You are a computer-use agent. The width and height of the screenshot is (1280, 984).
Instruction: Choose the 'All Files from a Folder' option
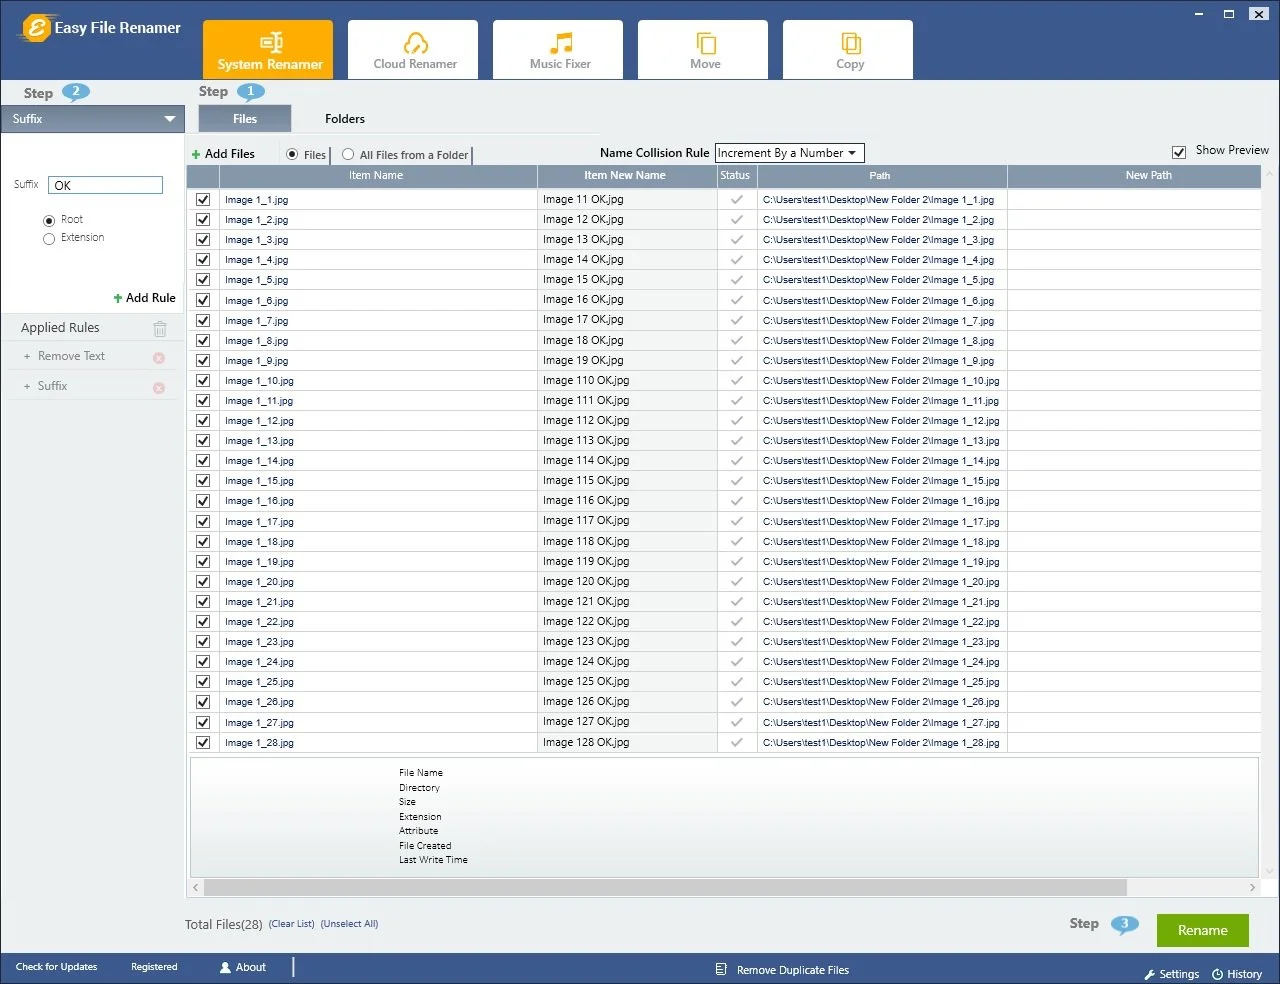(x=348, y=154)
